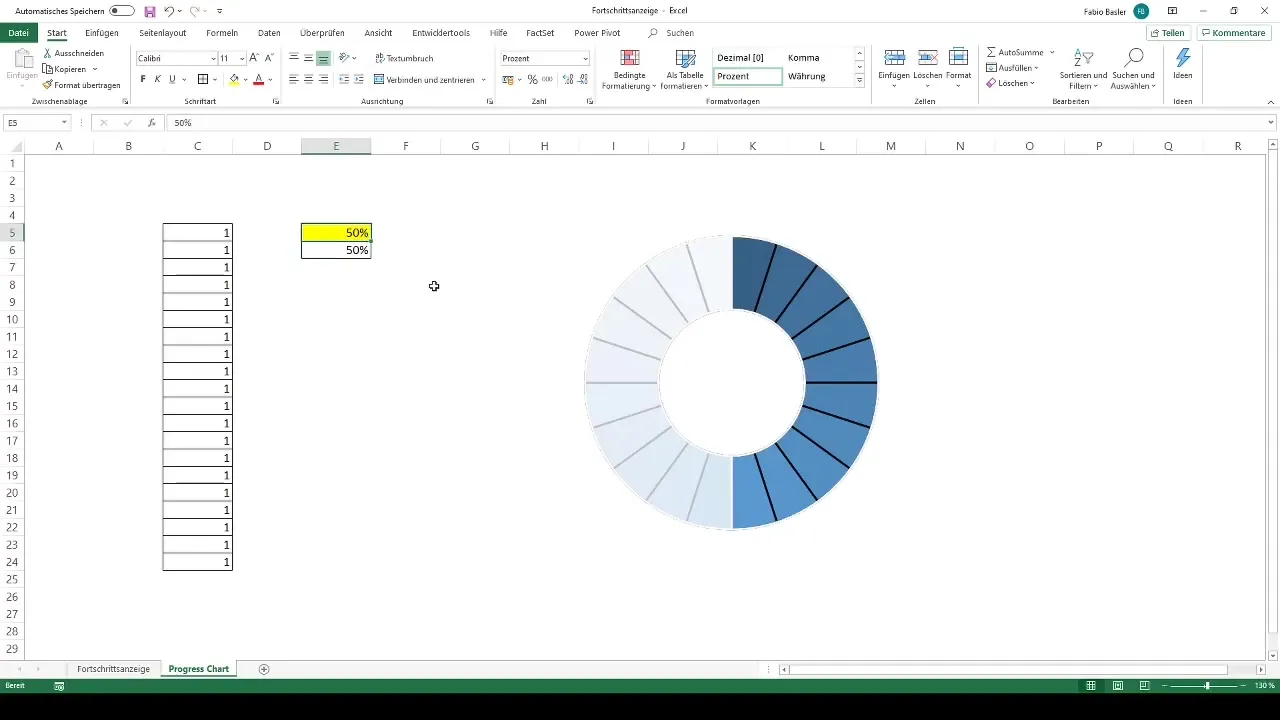Decrease font size with the smaller A
1280x720 pixels.
click(x=269, y=58)
